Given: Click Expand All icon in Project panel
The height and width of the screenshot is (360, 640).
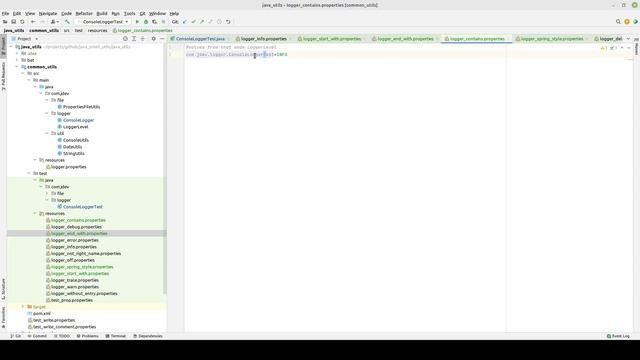Looking at the screenshot, I should pyautogui.click(x=134, y=39).
